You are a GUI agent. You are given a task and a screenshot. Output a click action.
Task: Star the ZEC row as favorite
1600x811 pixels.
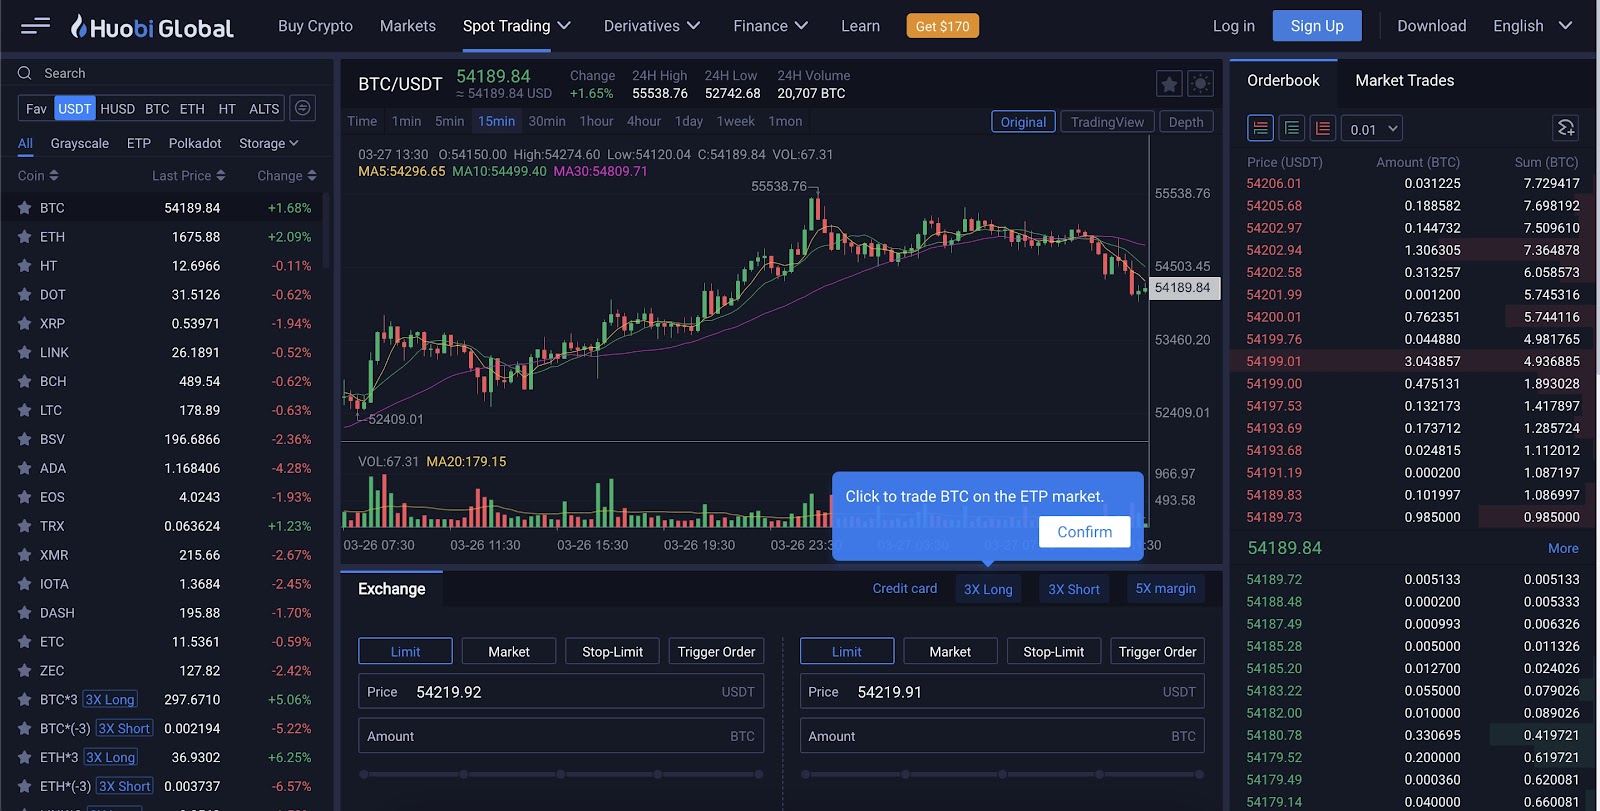pyautogui.click(x=24, y=671)
